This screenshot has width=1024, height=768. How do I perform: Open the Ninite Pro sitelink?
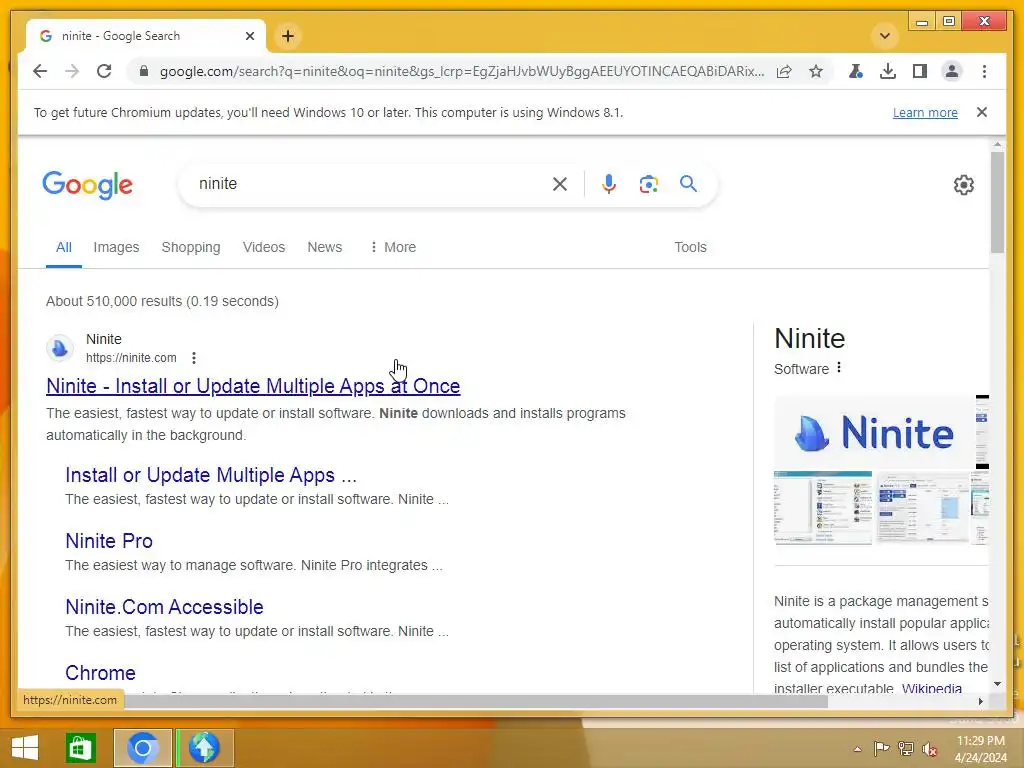pyautogui.click(x=109, y=541)
